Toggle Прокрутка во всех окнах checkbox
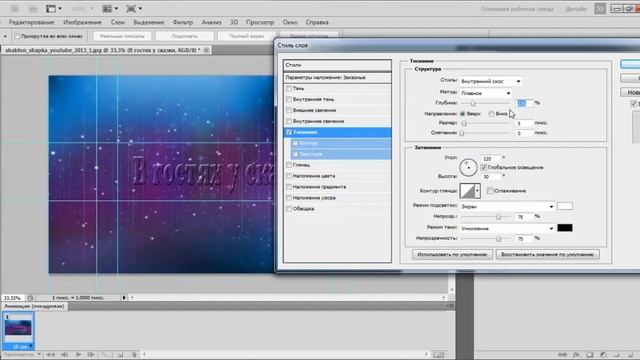The height and width of the screenshot is (360, 640). [x=17, y=36]
